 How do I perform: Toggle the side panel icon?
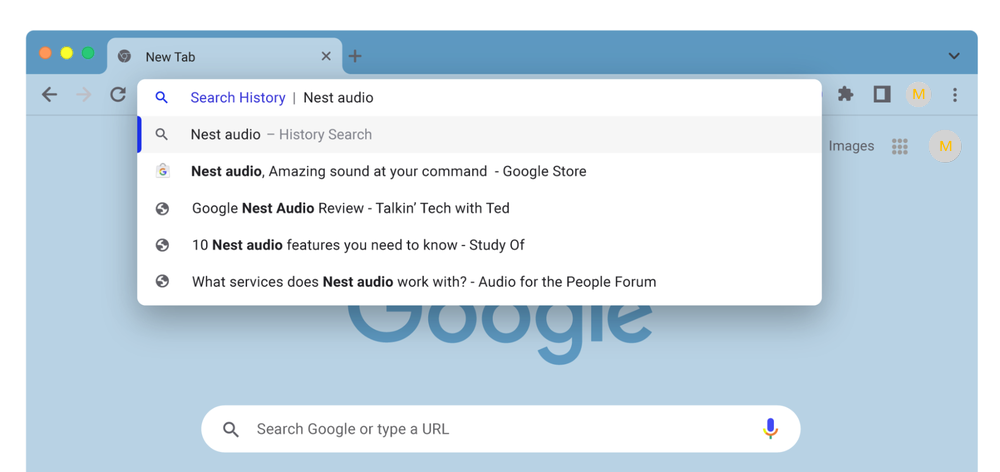click(882, 94)
